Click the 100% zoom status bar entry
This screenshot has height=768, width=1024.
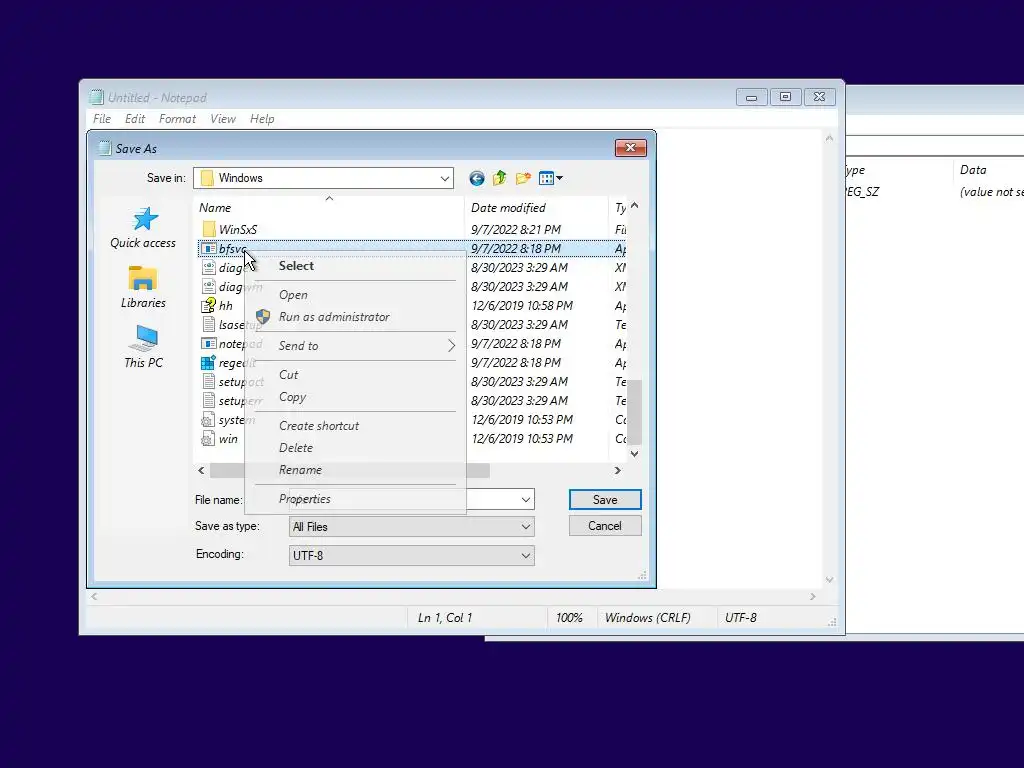(569, 618)
